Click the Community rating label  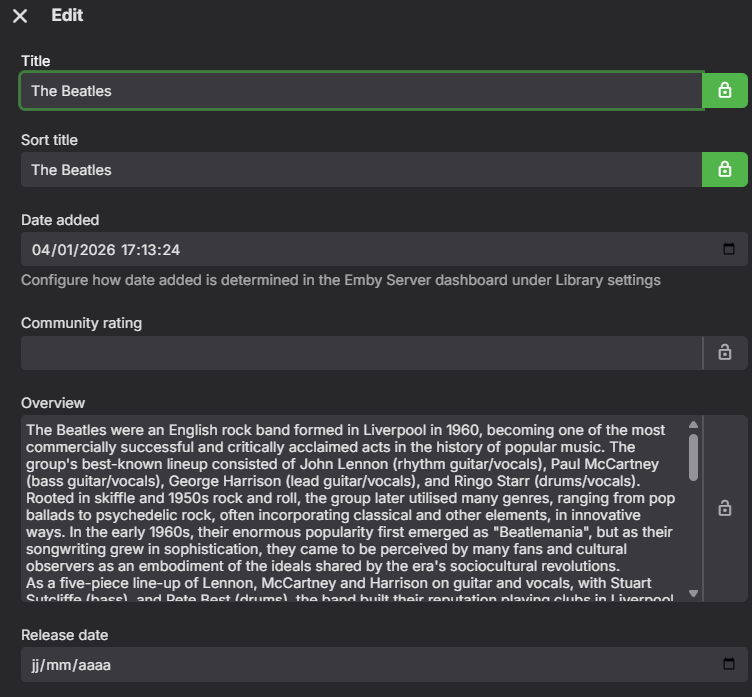tap(81, 323)
